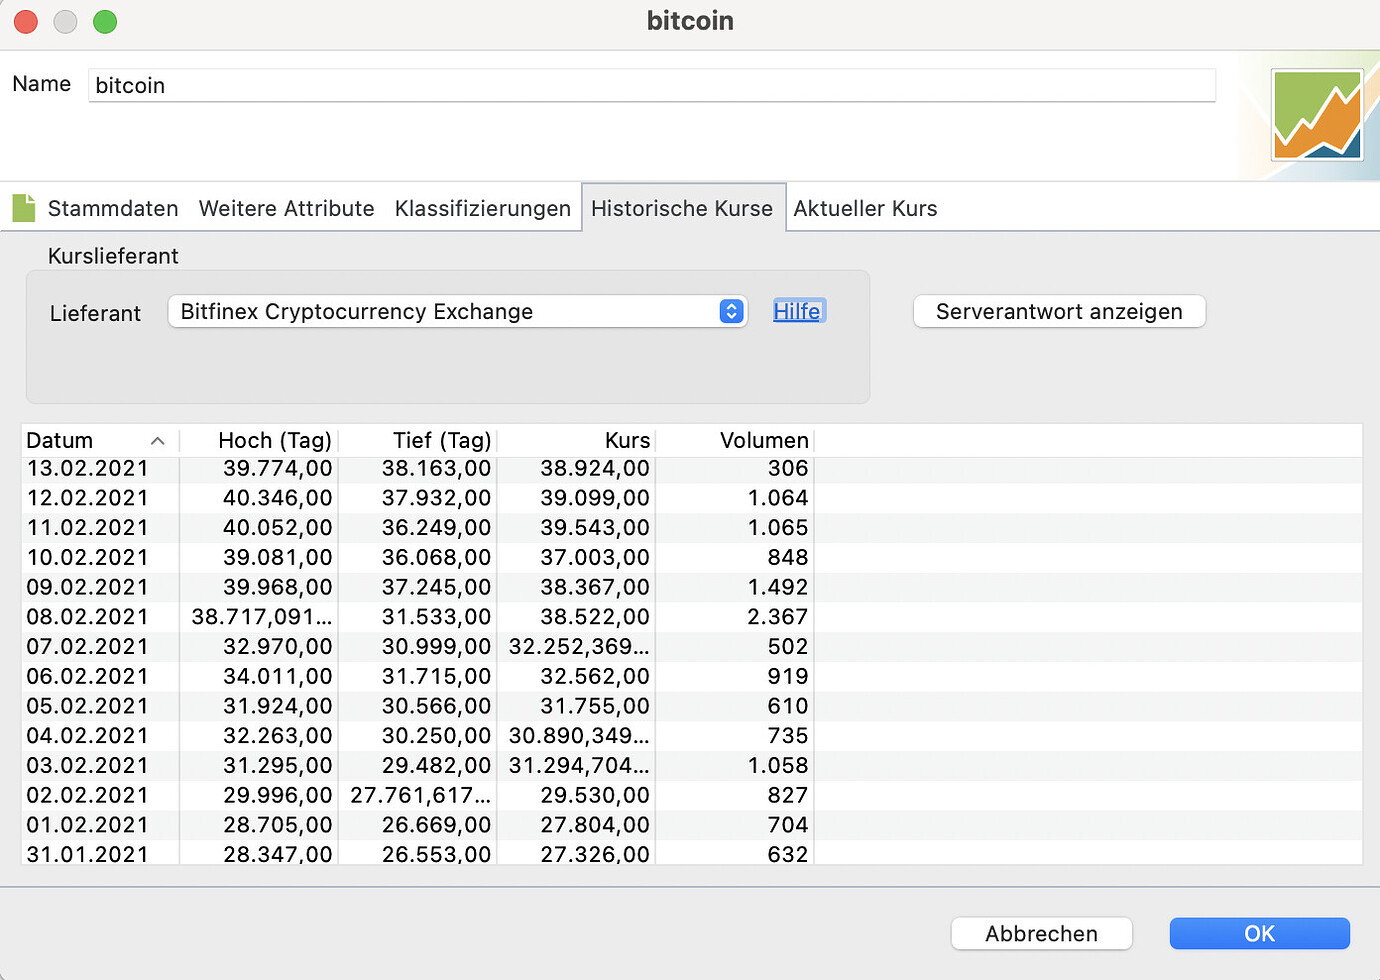Click the Volumen value 1.064
The height and width of the screenshot is (980, 1380).
(778, 498)
